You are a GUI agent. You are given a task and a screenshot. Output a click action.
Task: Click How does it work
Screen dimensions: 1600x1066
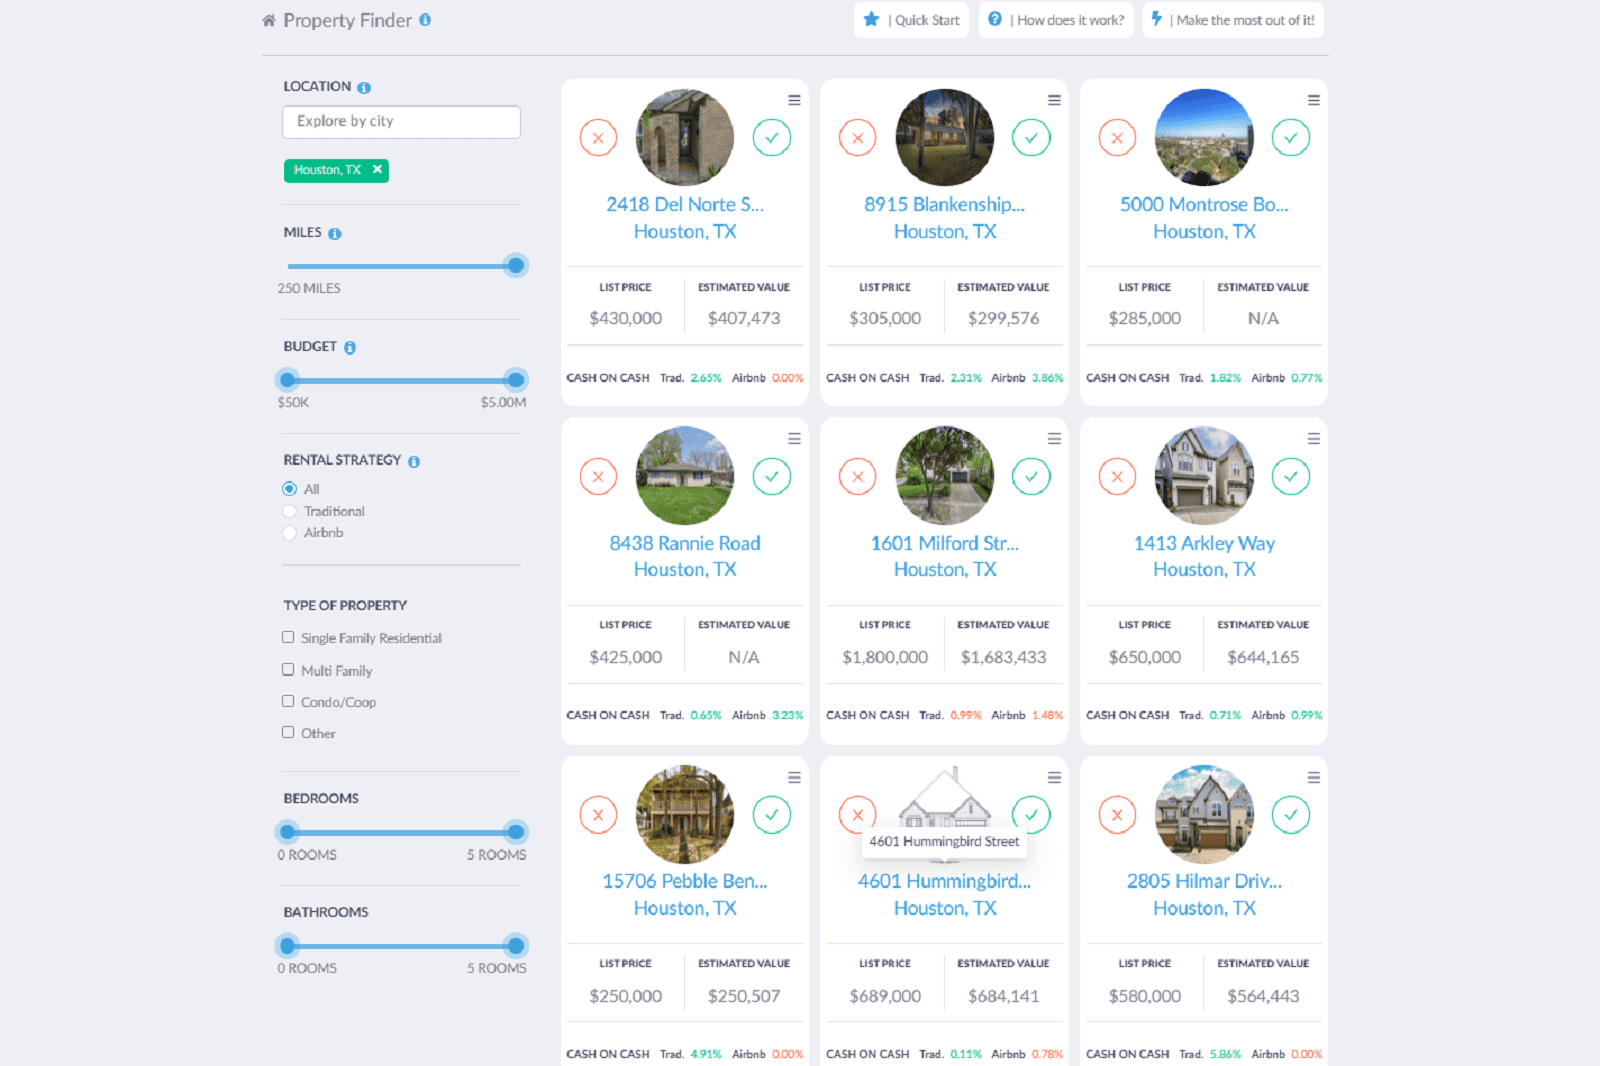[x=1056, y=19]
